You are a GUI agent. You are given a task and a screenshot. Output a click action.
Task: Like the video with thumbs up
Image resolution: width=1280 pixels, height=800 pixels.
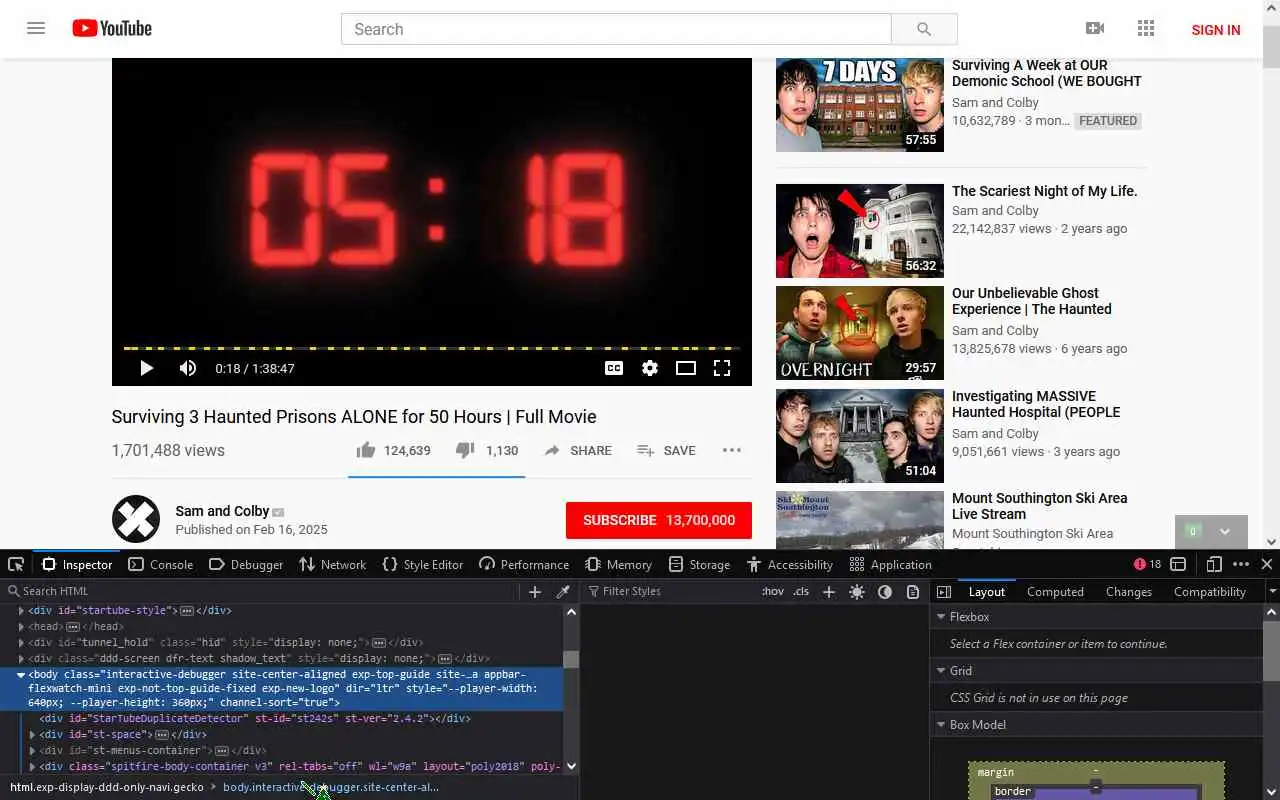394,450
